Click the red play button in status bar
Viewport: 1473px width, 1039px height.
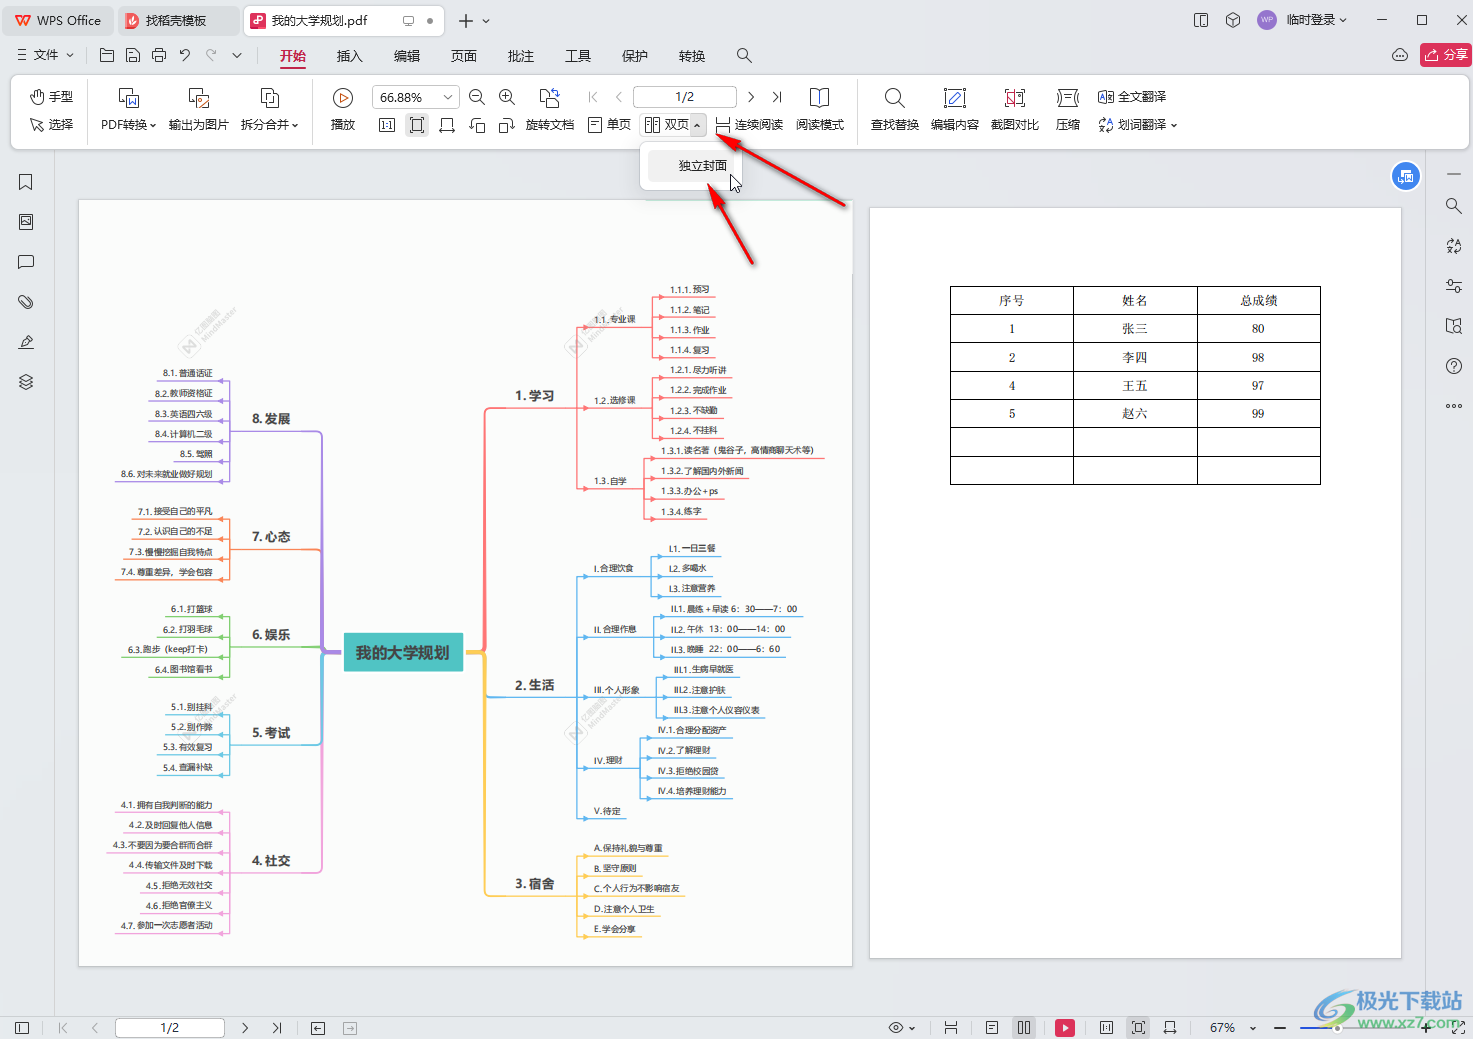[x=1065, y=1027]
